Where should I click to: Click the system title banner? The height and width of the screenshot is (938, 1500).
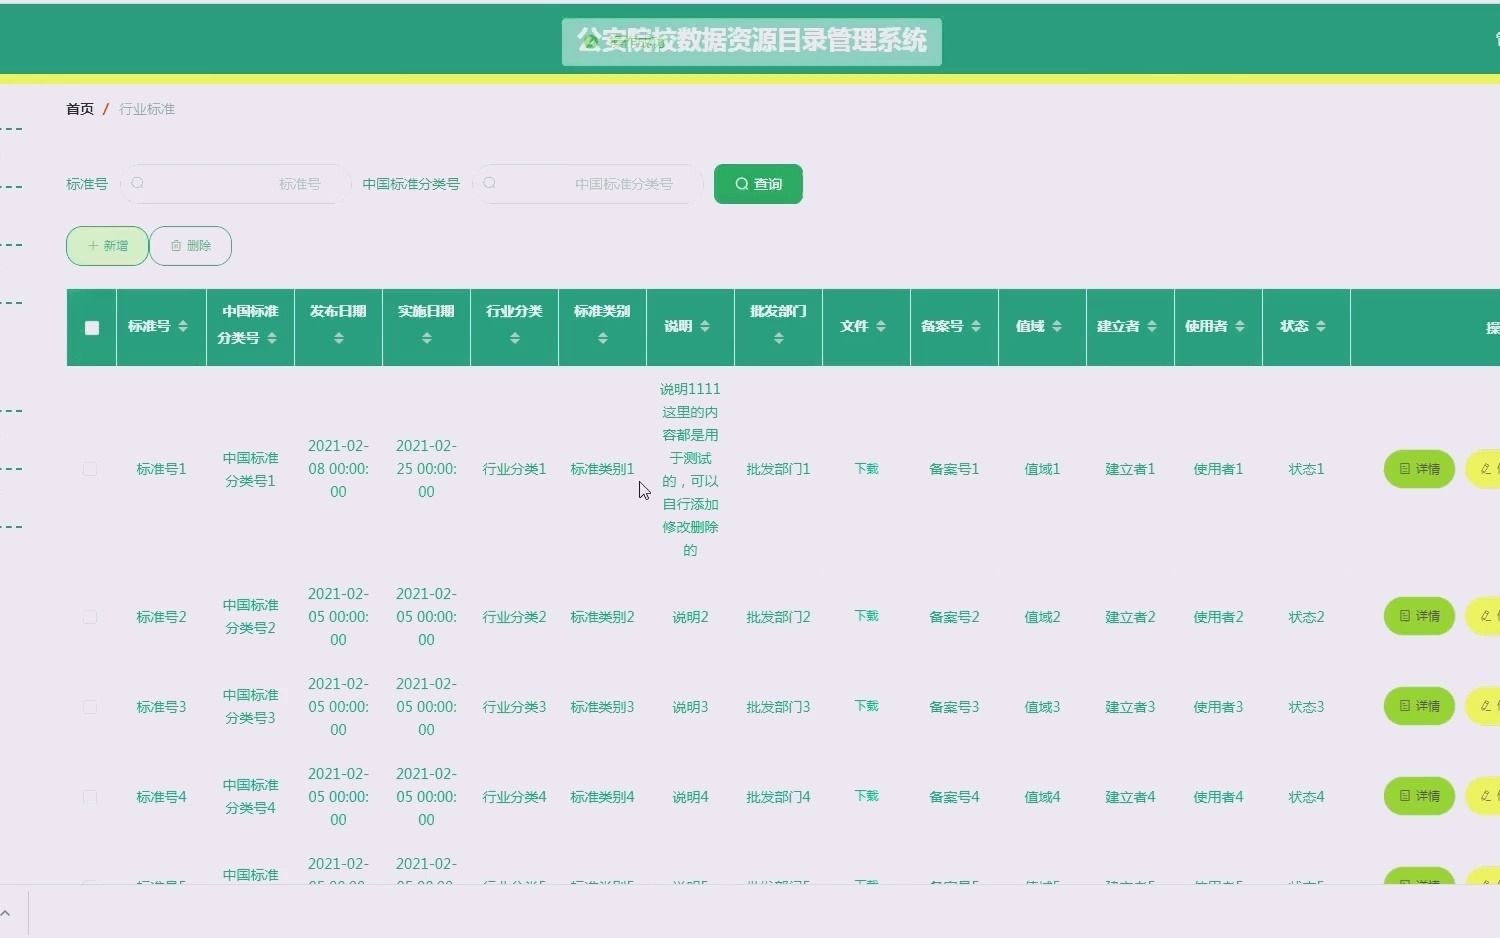point(752,41)
